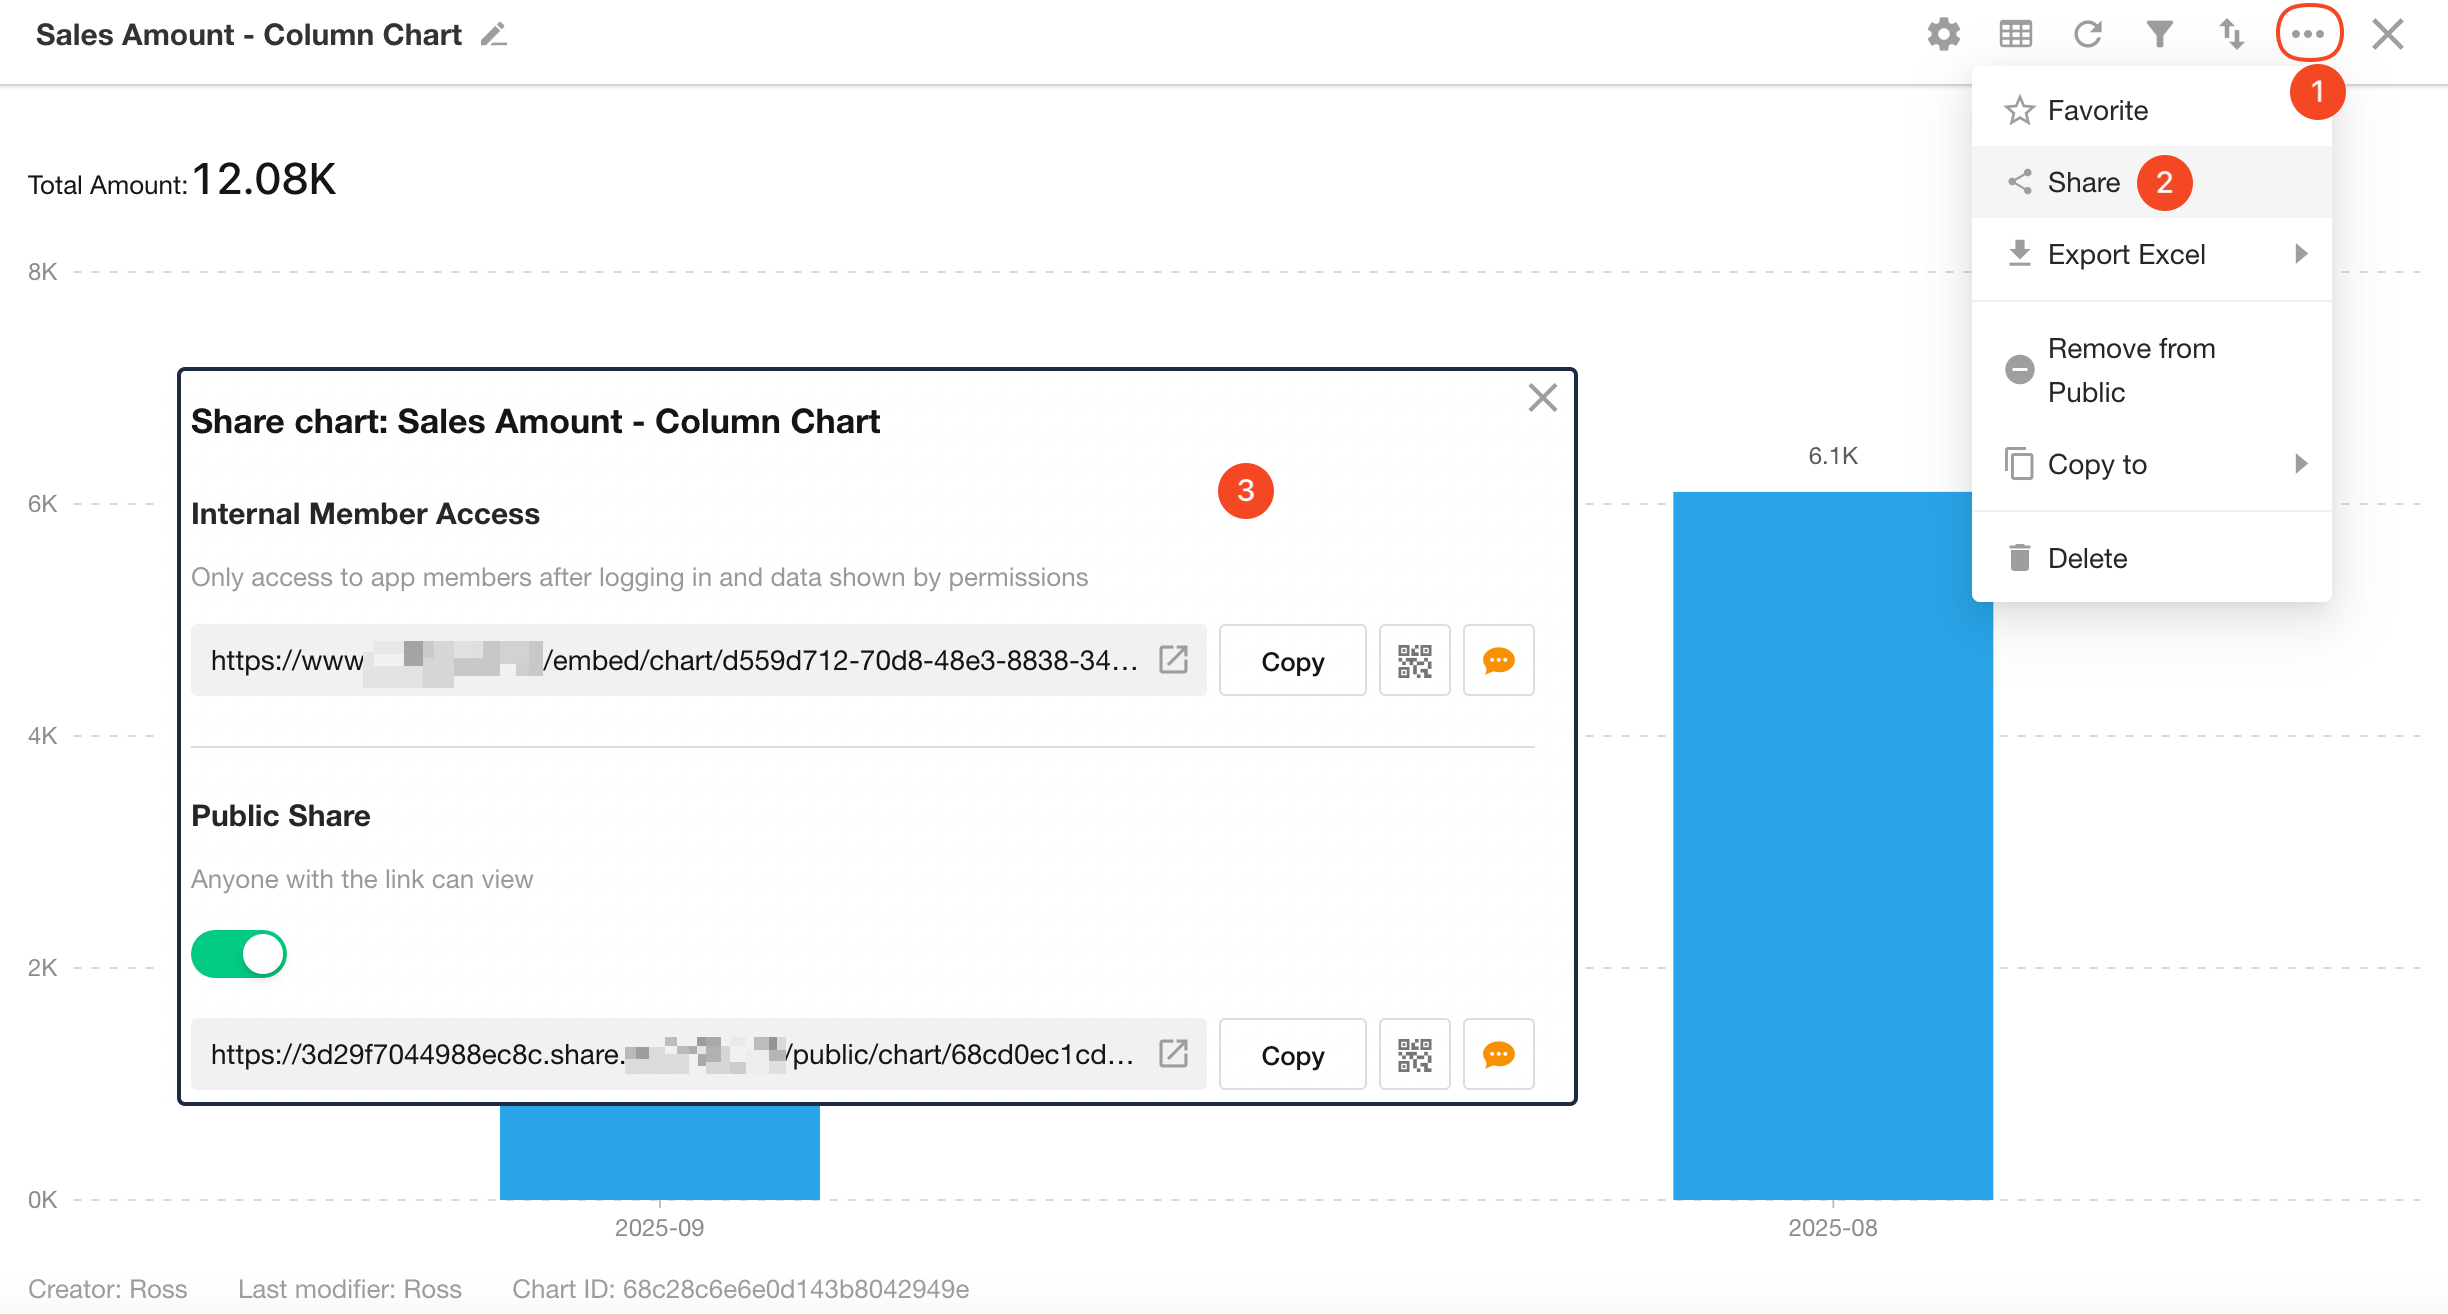2448x1314 pixels.
Task: Show QR code for public link
Action: [x=1414, y=1054]
